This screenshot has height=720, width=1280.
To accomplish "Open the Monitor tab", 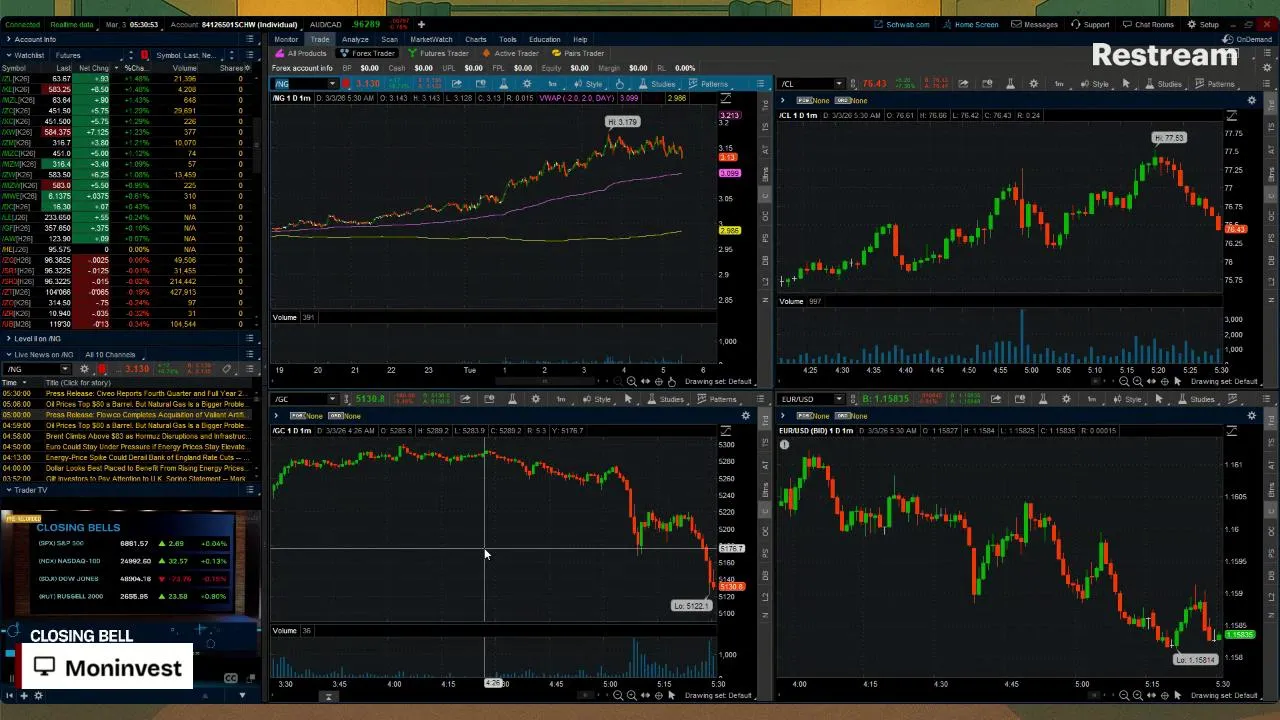I will coord(286,39).
